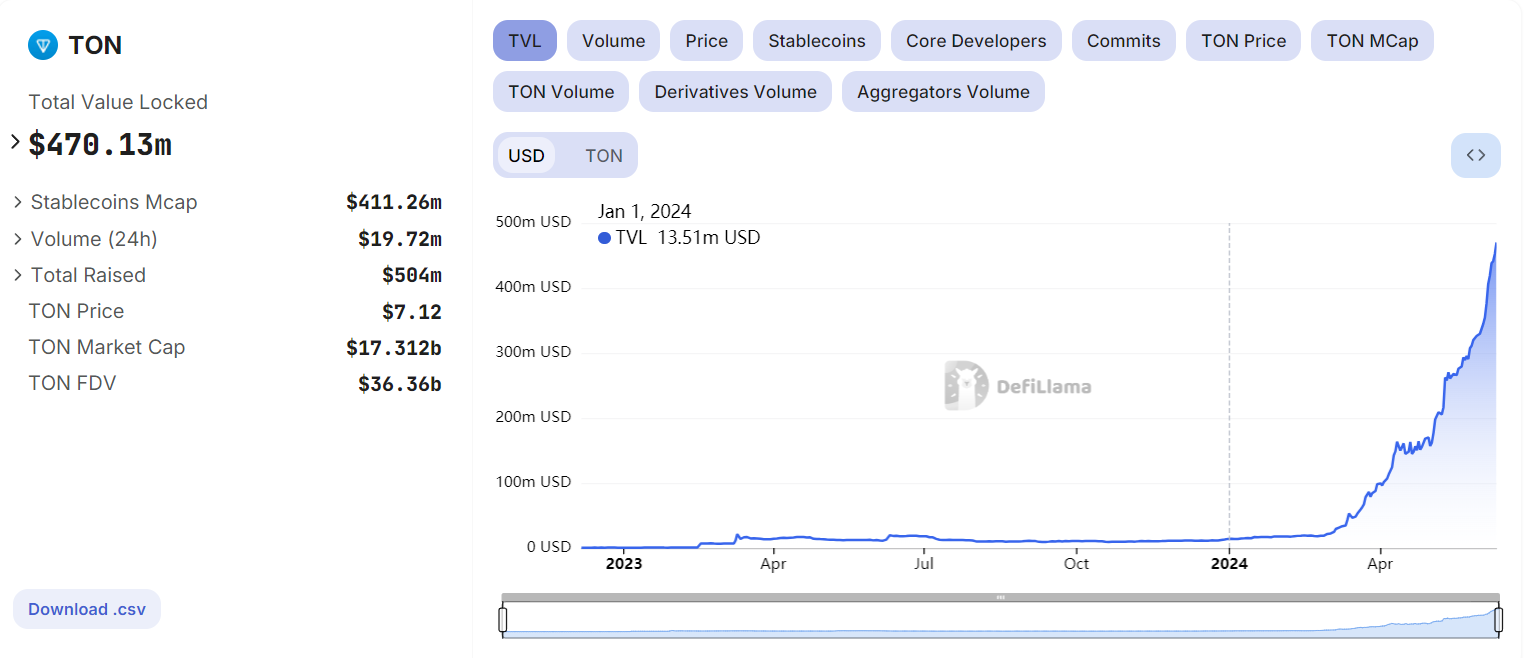Click the blue TVL legend dot

(x=603, y=237)
